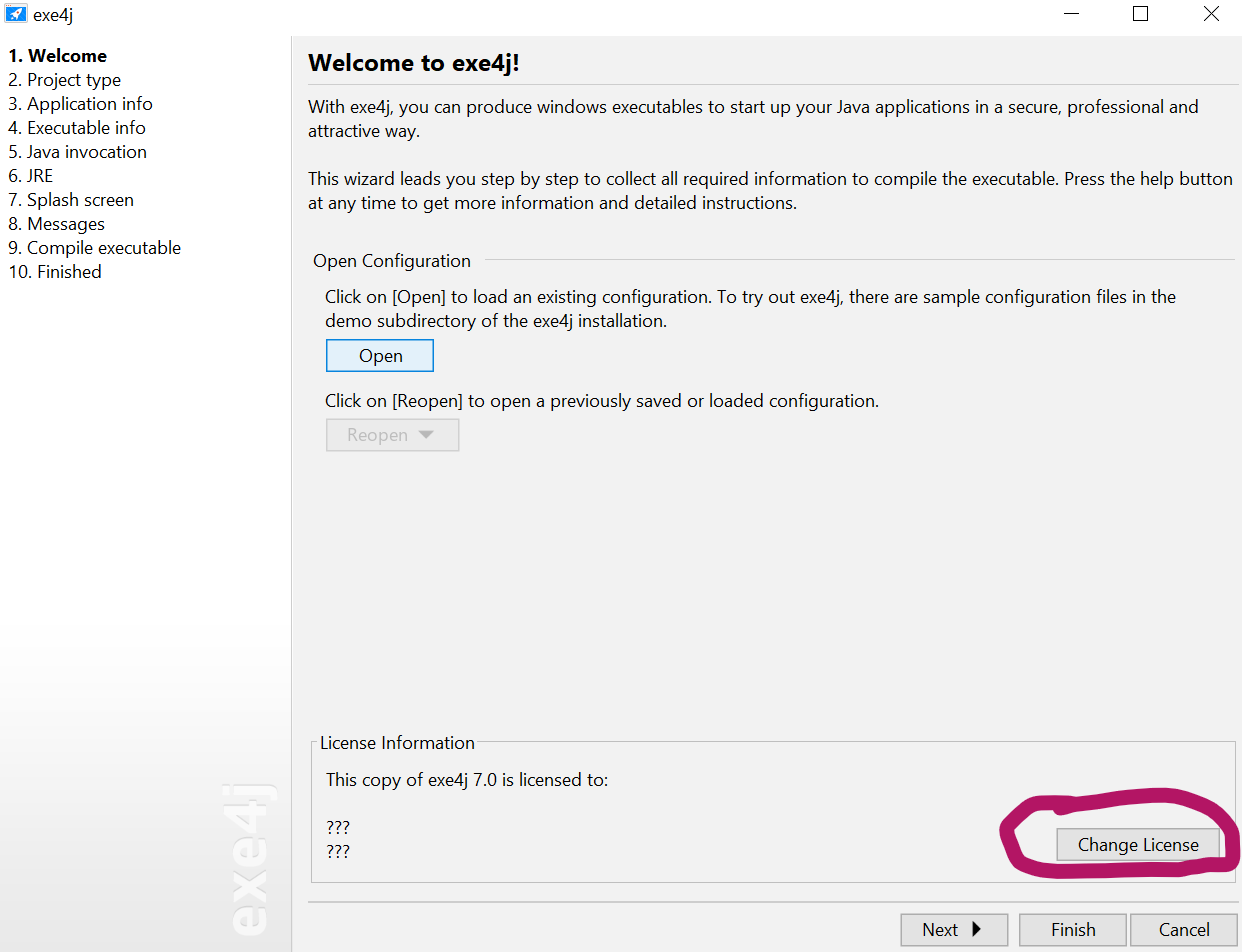This screenshot has height=952, width=1243.
Task: Maximize the exe4j window
Action: pos(1140,15)
